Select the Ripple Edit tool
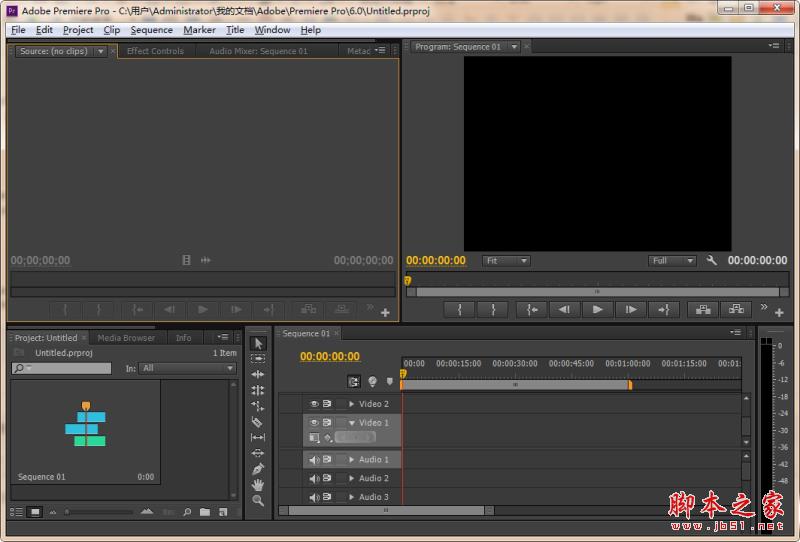 pyautogui.click(x=258, y=374)
